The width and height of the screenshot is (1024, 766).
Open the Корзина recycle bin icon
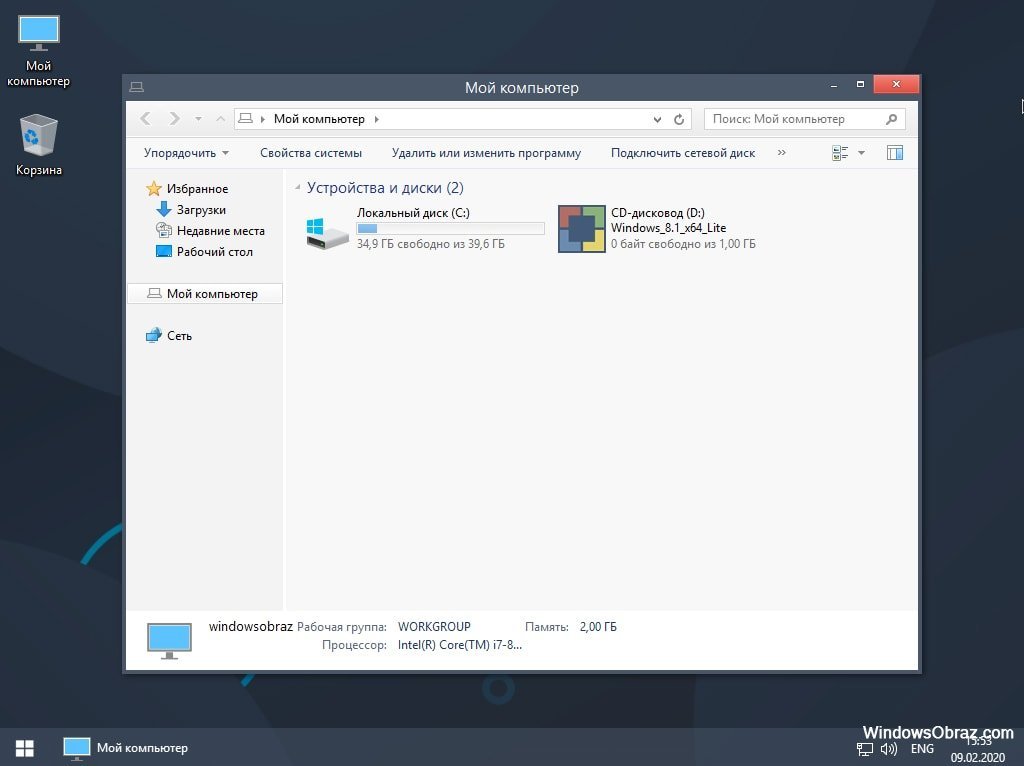pos(39,145)
